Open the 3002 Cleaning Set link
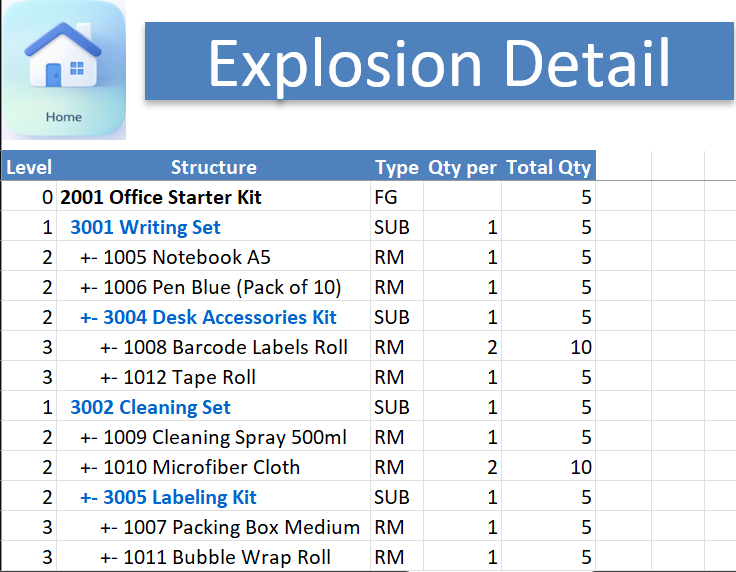 click(x=150, y=407)
